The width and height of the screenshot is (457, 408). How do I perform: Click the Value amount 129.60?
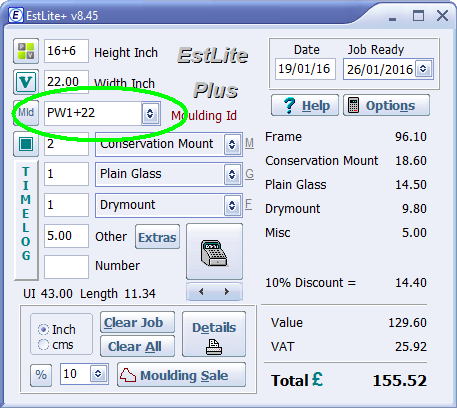[x=407, y=323]
